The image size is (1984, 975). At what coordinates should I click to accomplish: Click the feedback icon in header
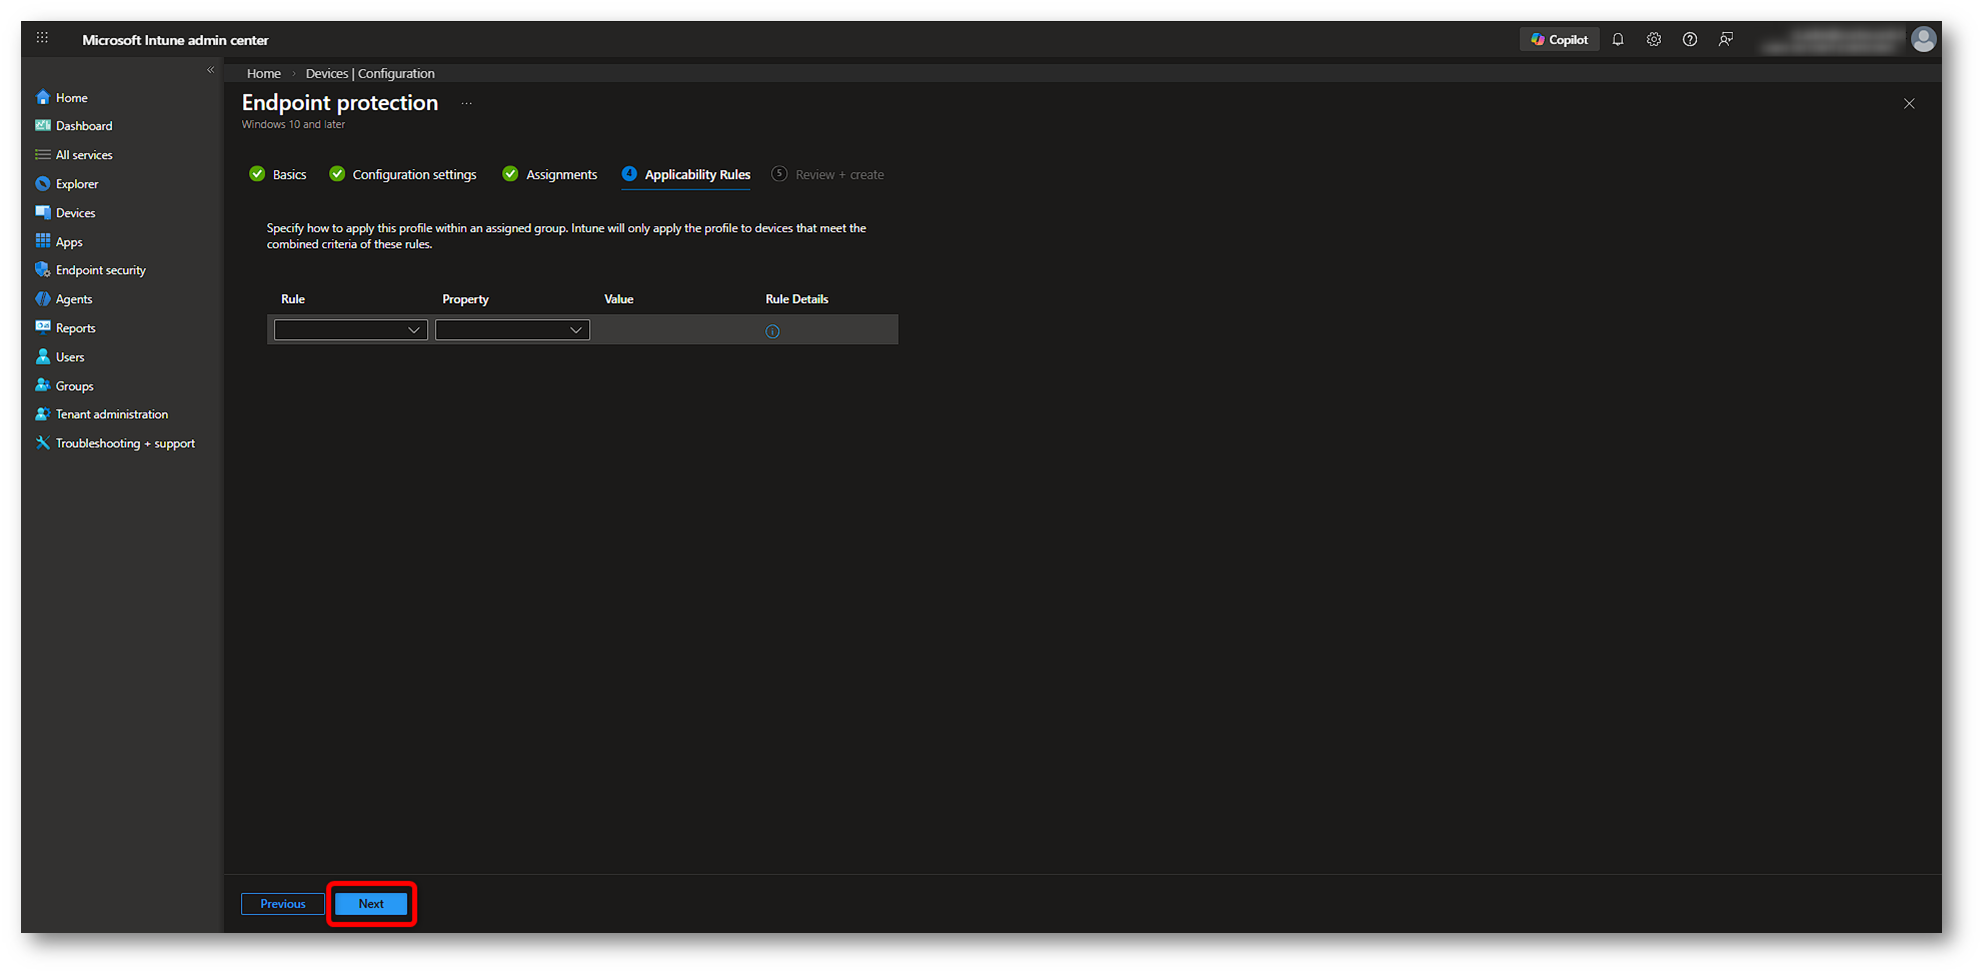pyautogui.click(x=1726, y=40)
